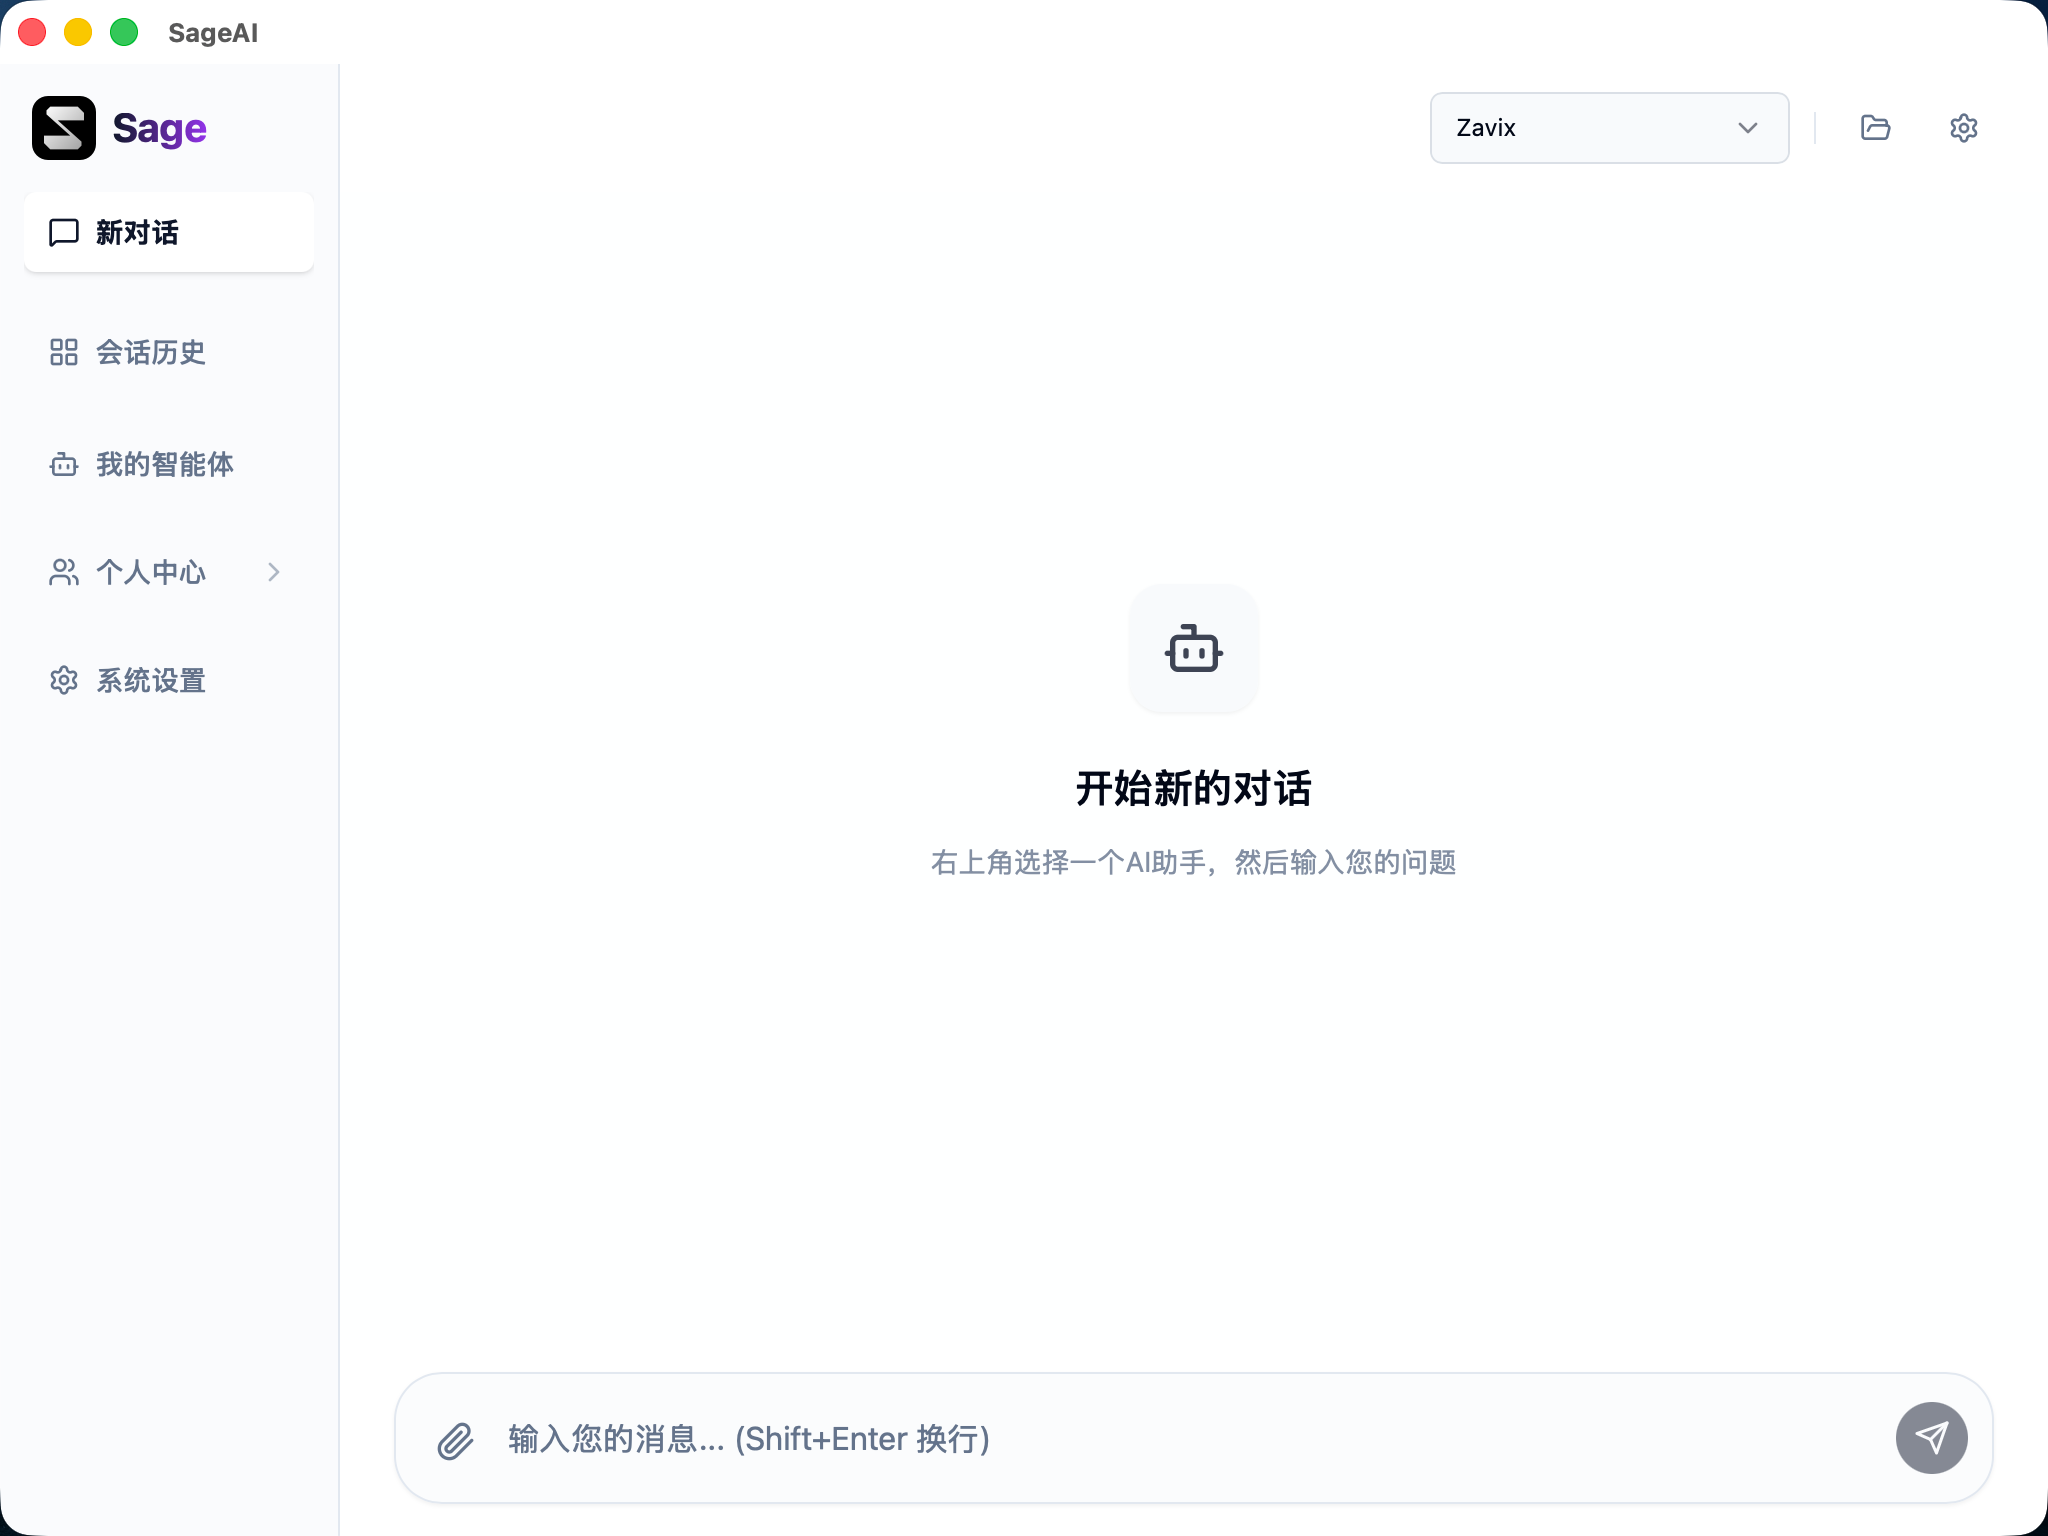The width and height of the screenshot is (2048, 1536).
Task: Send the message with the paper plane button
Action: coord(1931,1438)
